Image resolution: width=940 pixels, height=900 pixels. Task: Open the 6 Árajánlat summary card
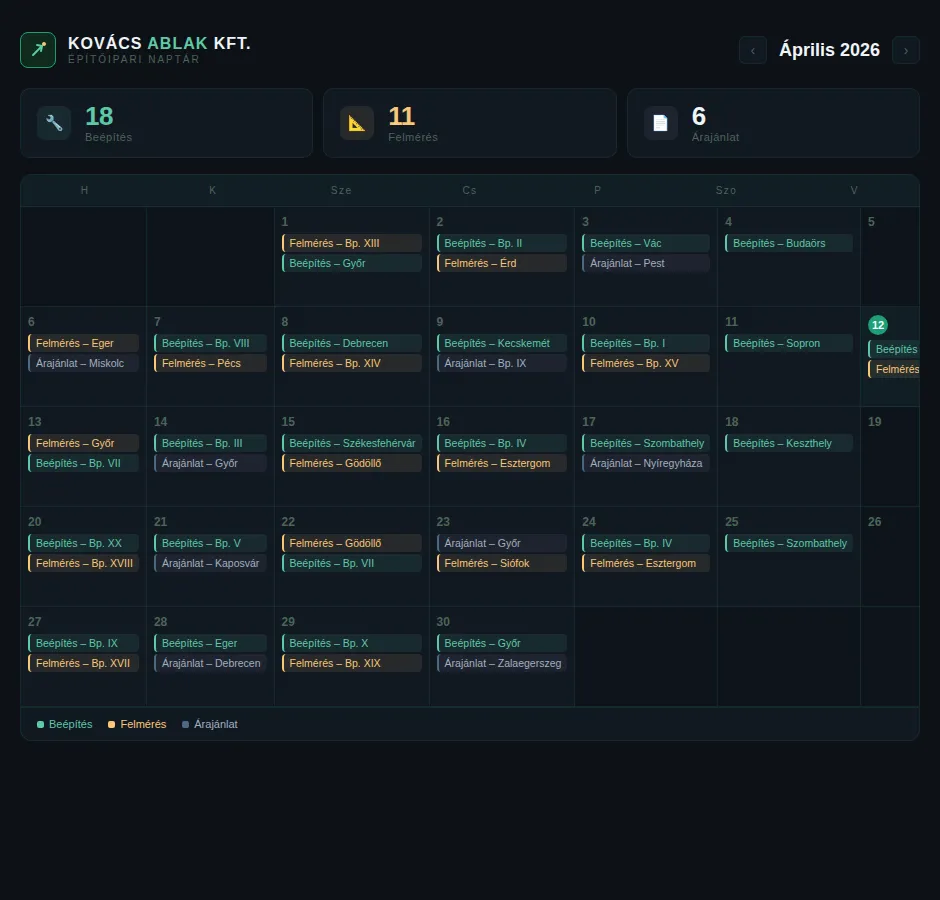tap(773, 123)
